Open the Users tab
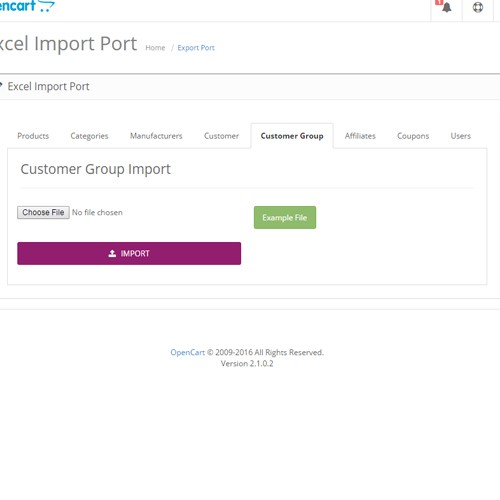The width and height of the screenshot is (500, 500). [461, 136]
